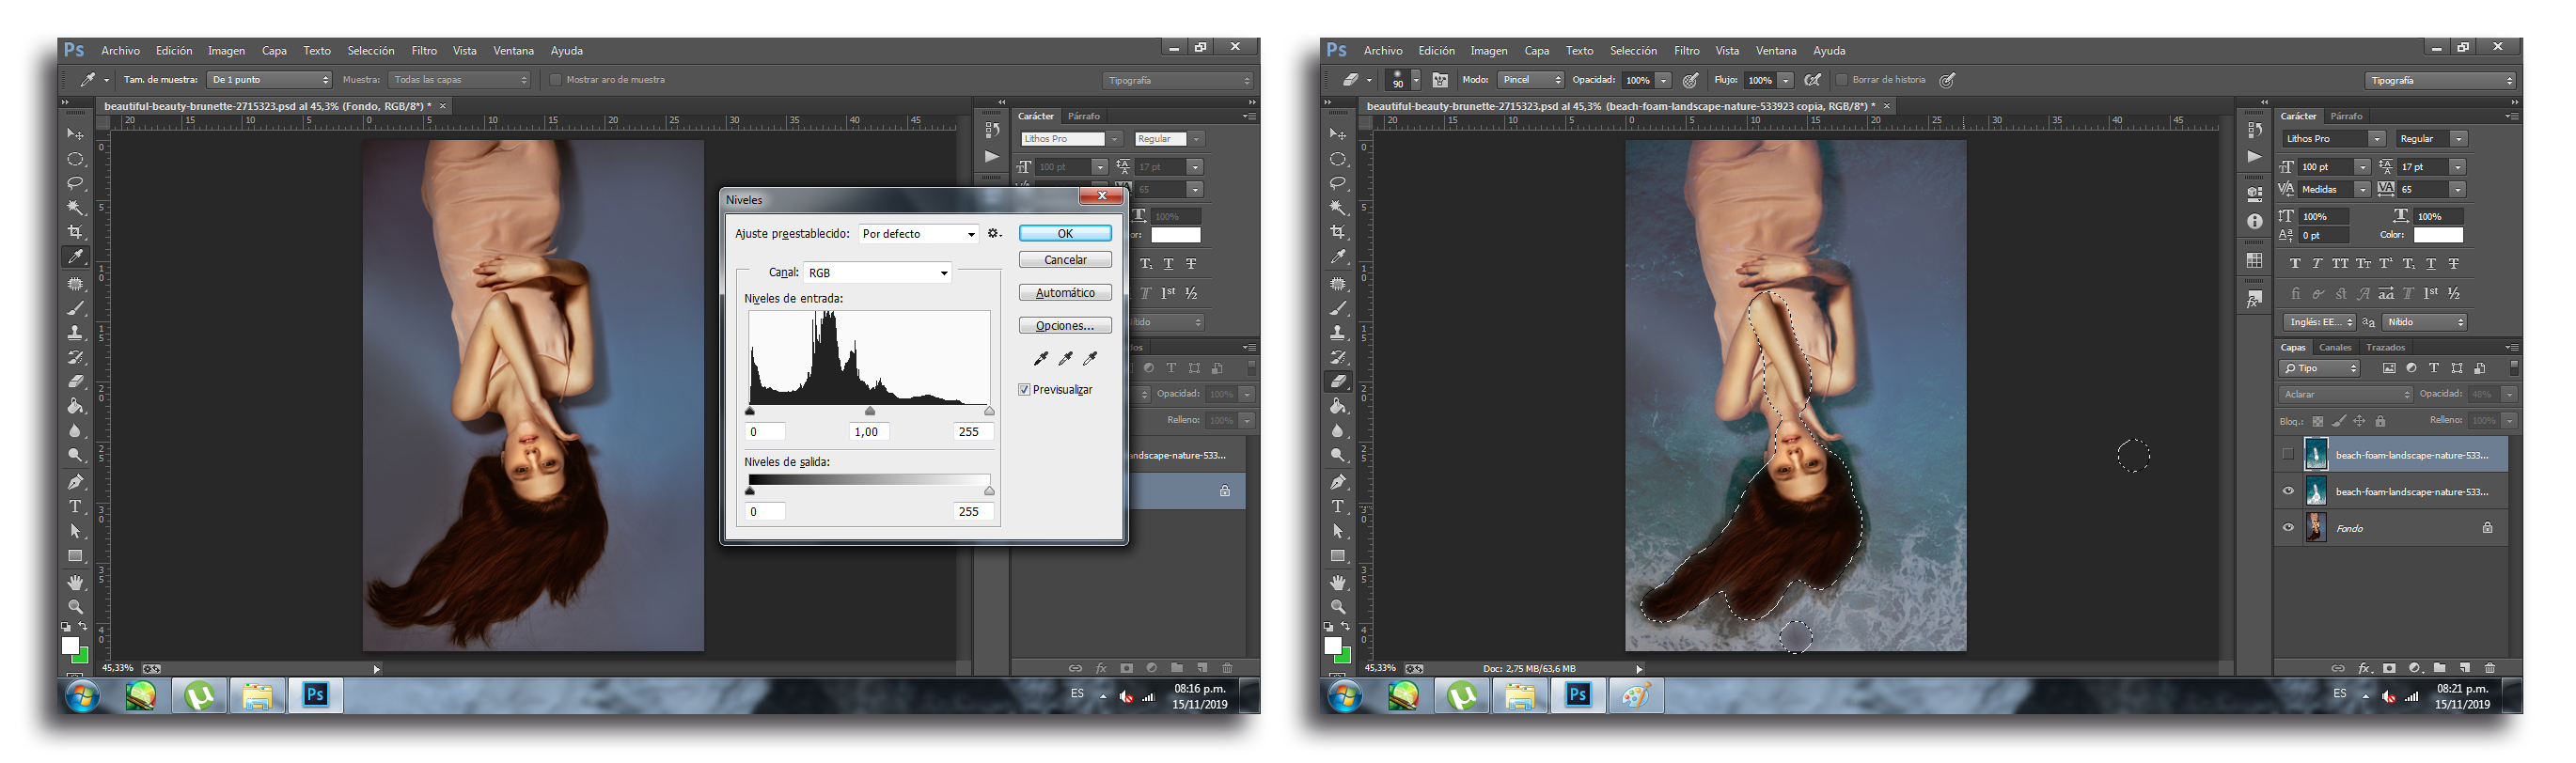Select the Crop tool in right window
The width and height of the screenshot is (2576, 763).
click(x=1337, y=232)
